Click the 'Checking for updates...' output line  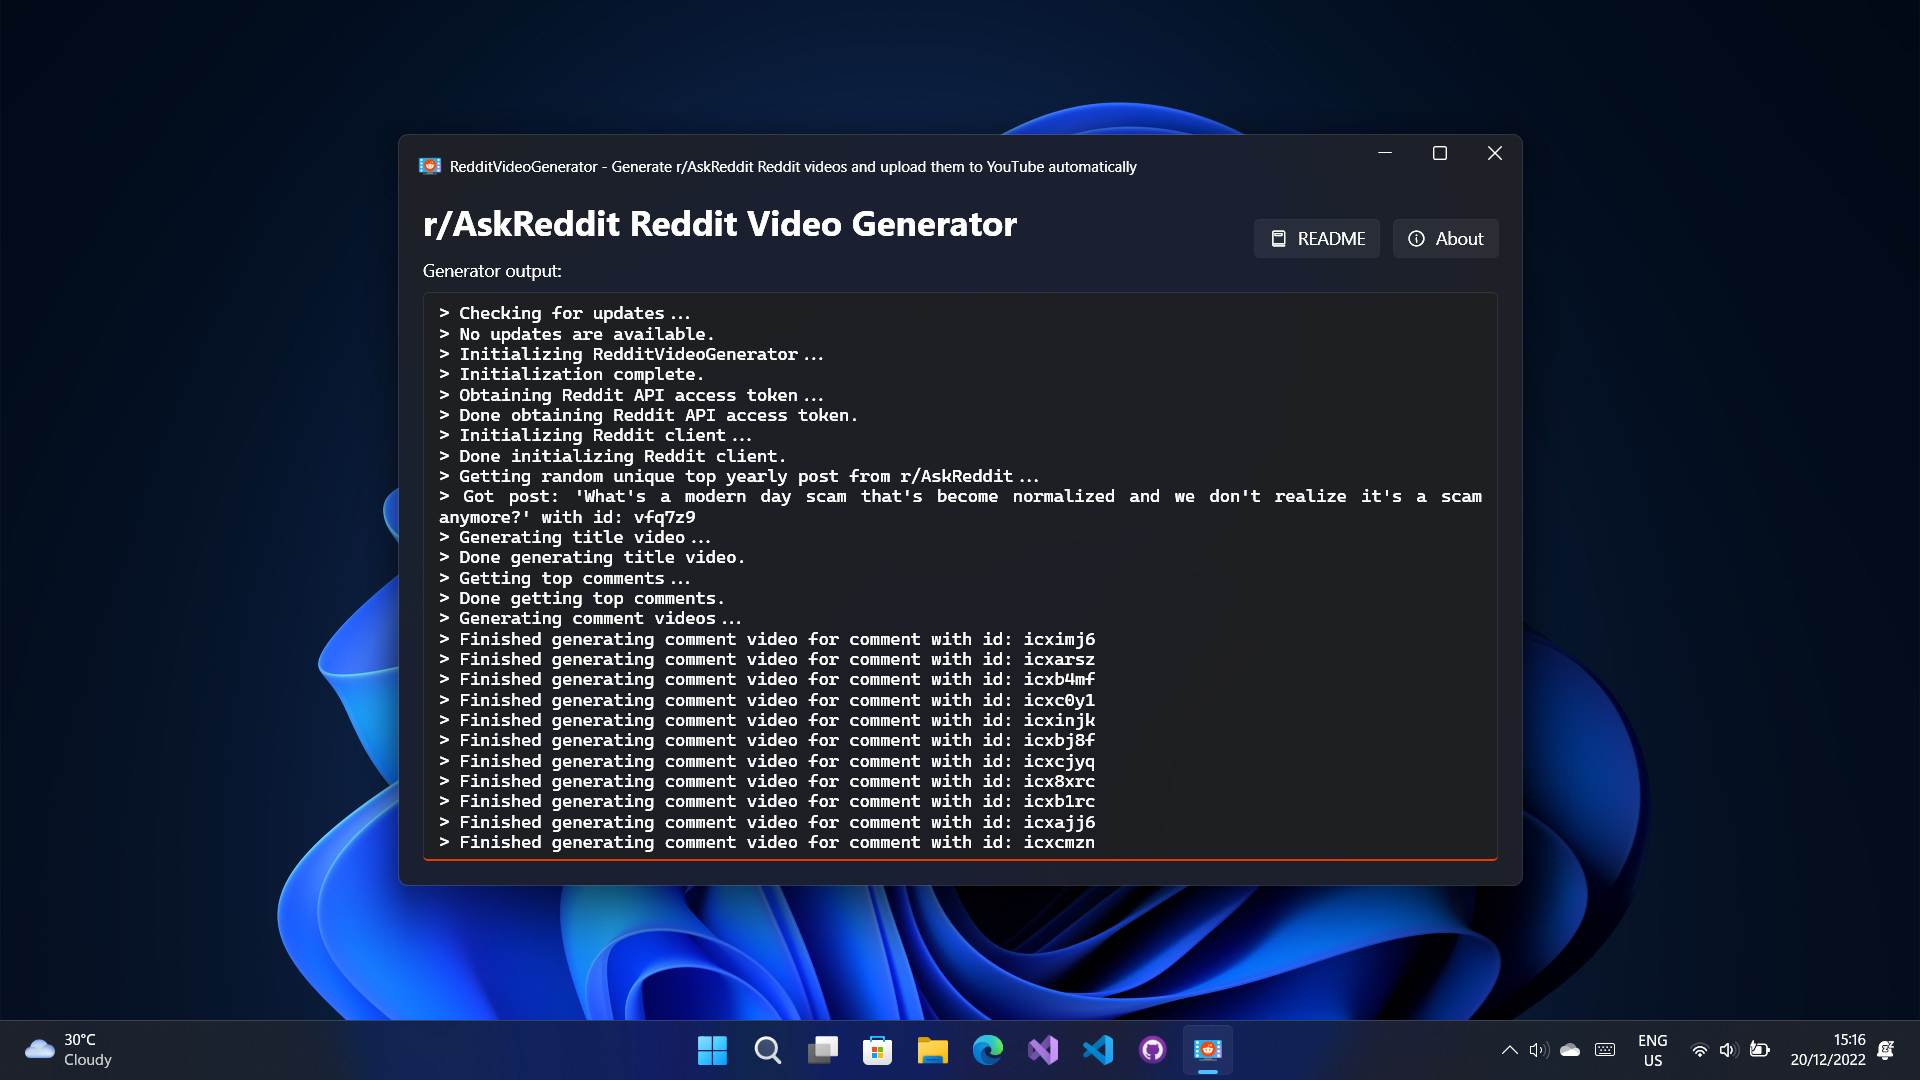click(565, 313)
